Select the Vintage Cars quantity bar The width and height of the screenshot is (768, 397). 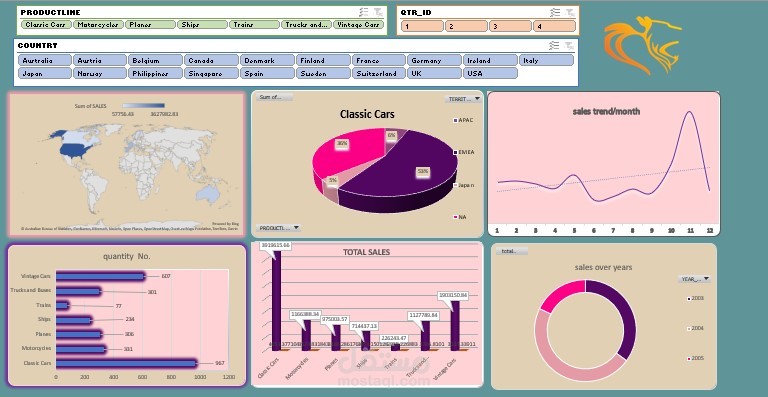(x=100, y=276)
